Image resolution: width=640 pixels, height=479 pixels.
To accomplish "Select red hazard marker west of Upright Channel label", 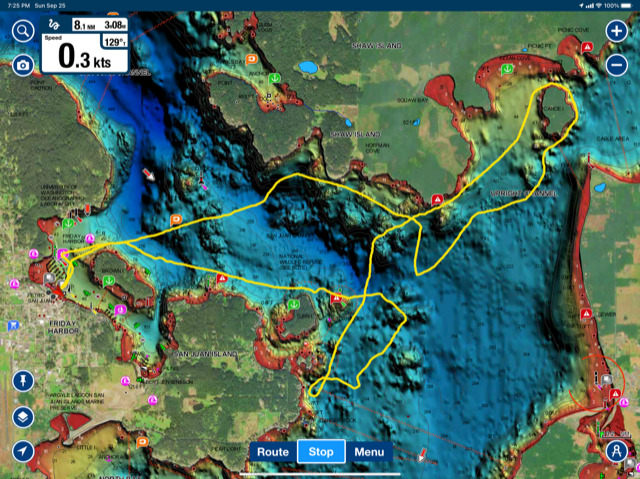I will (x=437, y=200).
